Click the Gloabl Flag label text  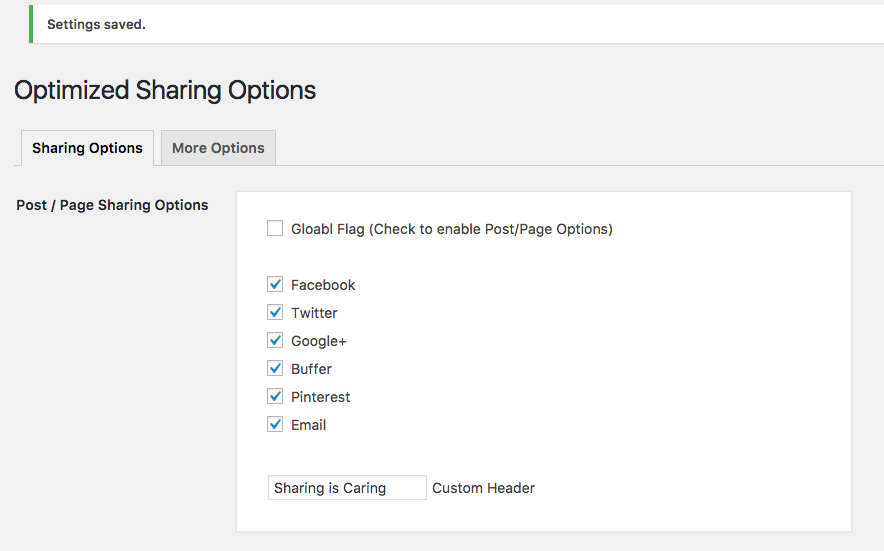[x=452, y=230]
